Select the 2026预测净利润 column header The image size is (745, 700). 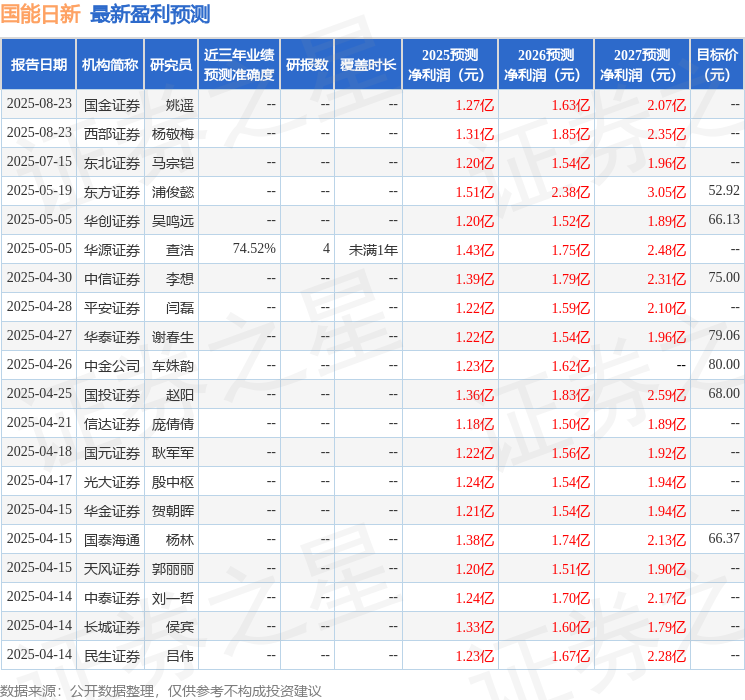(546, 65)
